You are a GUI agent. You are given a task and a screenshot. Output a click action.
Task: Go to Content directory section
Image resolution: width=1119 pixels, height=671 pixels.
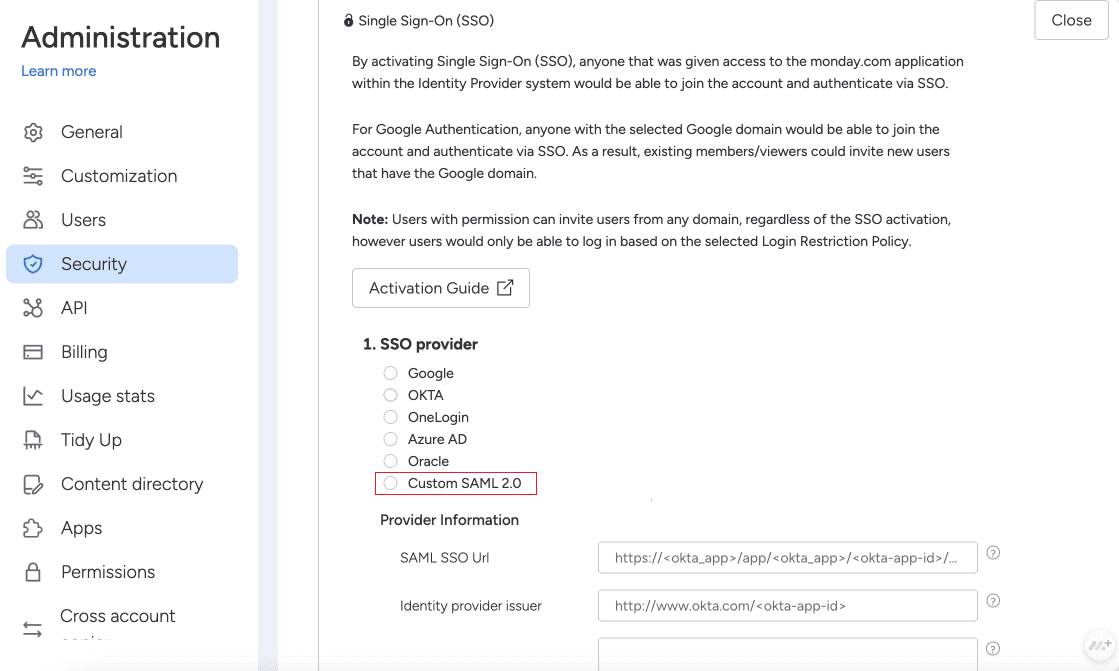tap(131, 484)
